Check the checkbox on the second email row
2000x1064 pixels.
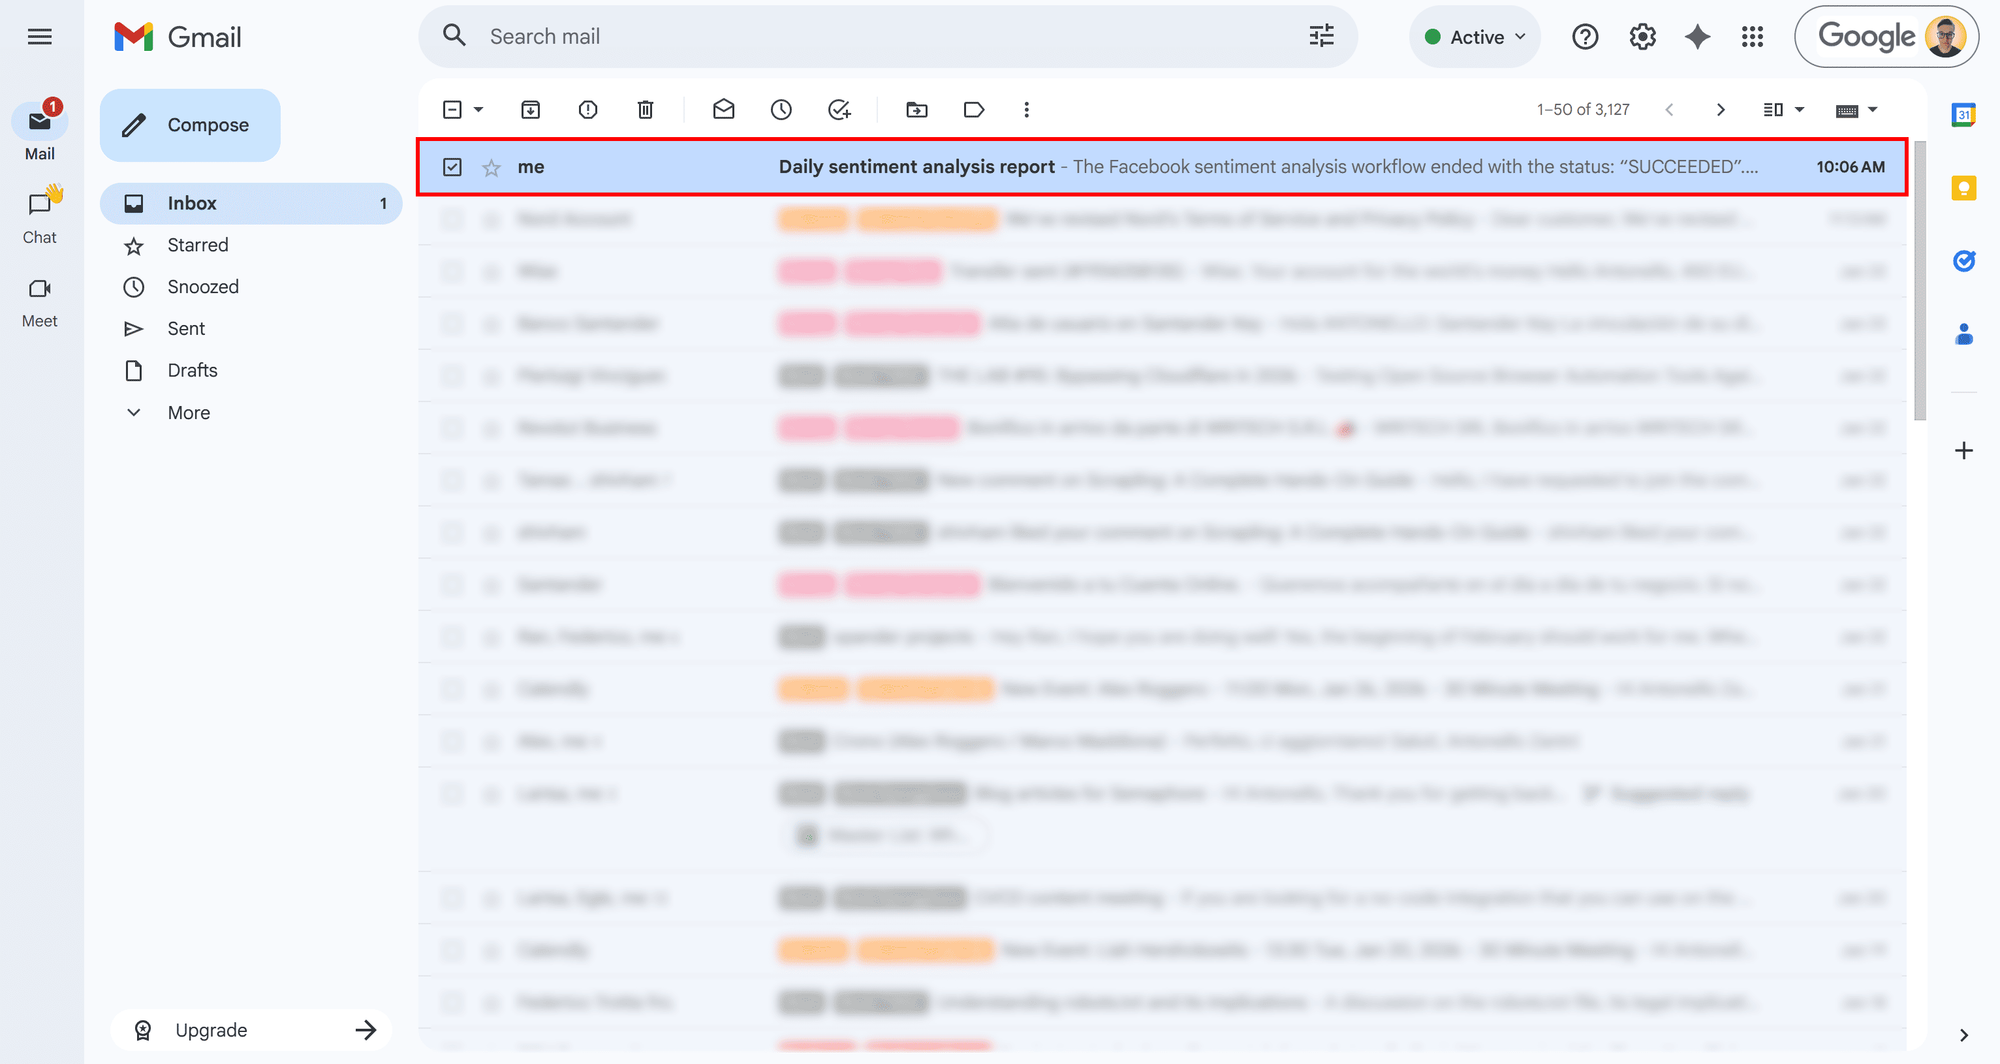point(452,219)
